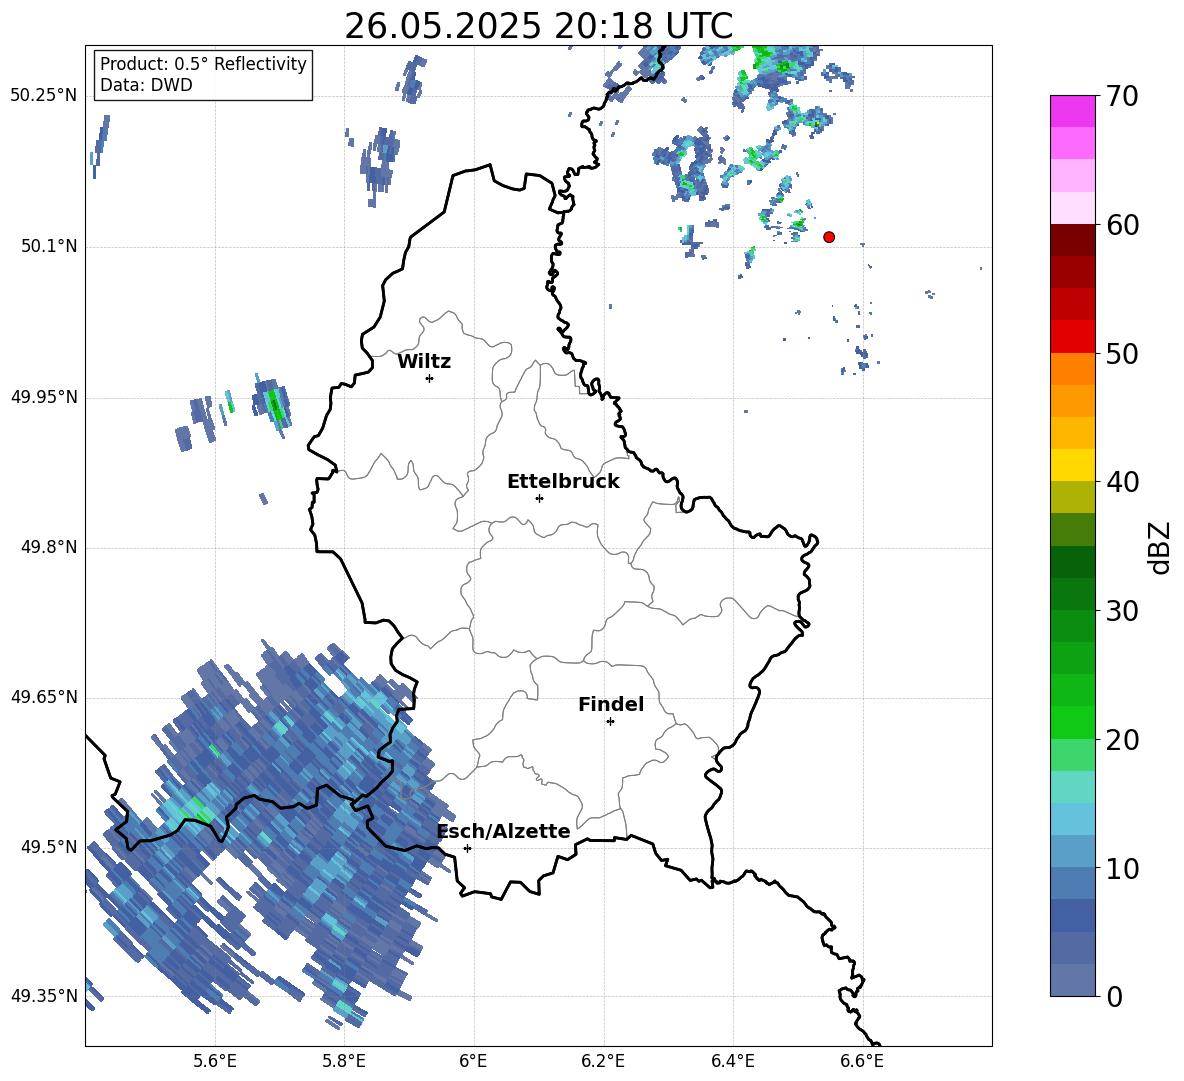Image resolution: width=1184 pixels, height=1081 pixels.
Task: Click the 5.6°E longitude label
Action: (215, 1062)
